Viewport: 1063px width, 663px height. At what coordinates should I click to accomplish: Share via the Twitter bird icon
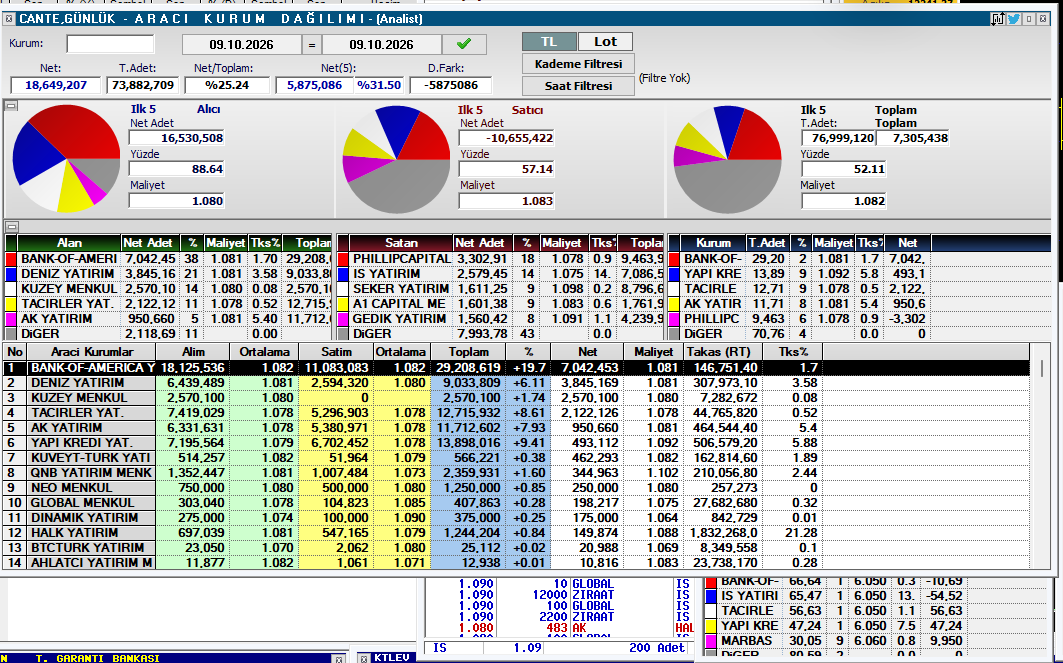click(x=1014, y=19)
